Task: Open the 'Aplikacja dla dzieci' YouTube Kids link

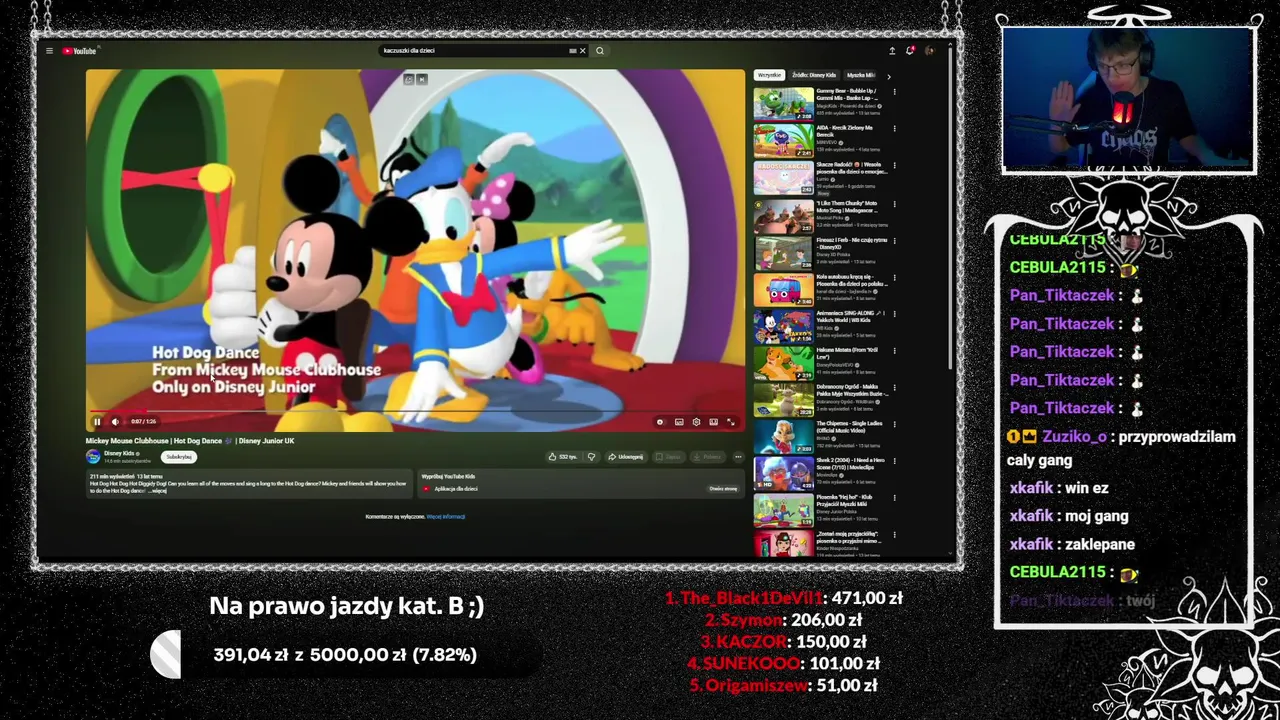Action: (456, 489)
